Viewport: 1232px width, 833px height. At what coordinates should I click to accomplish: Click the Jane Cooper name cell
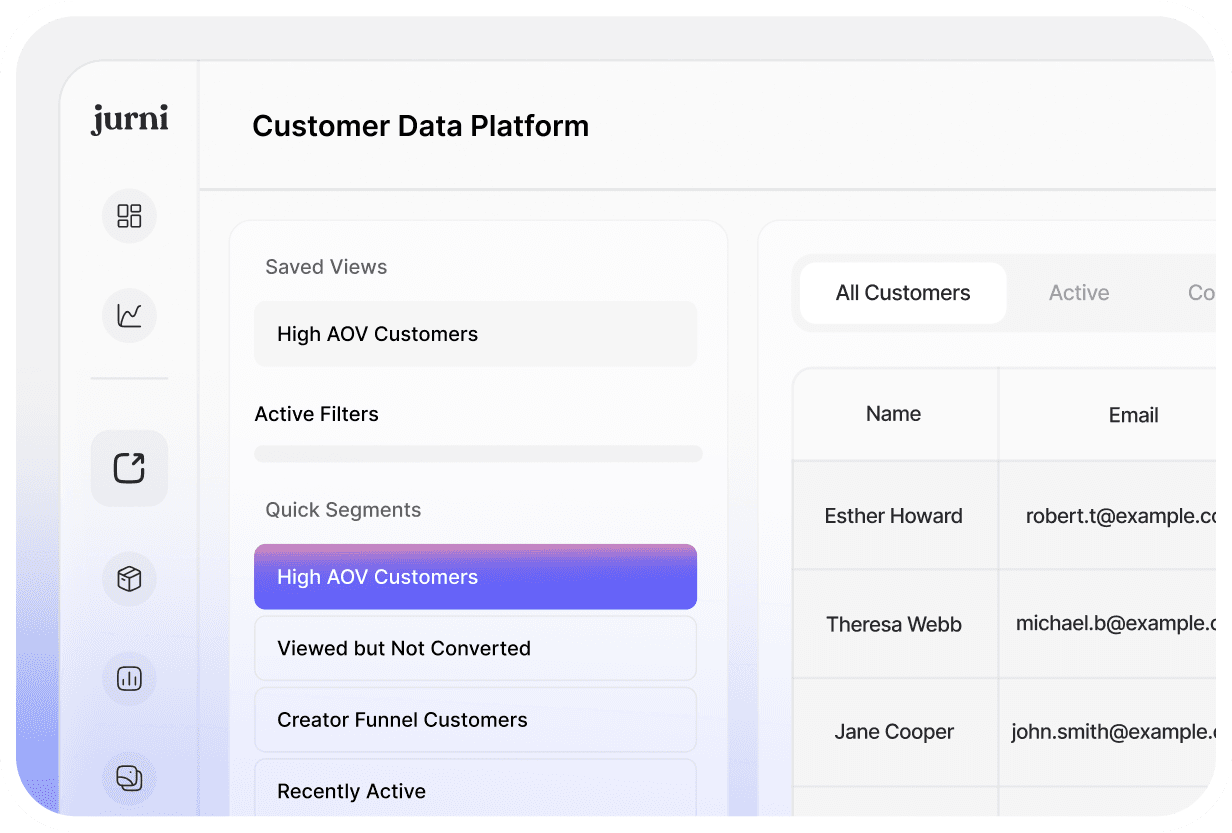tap(894, 732)
